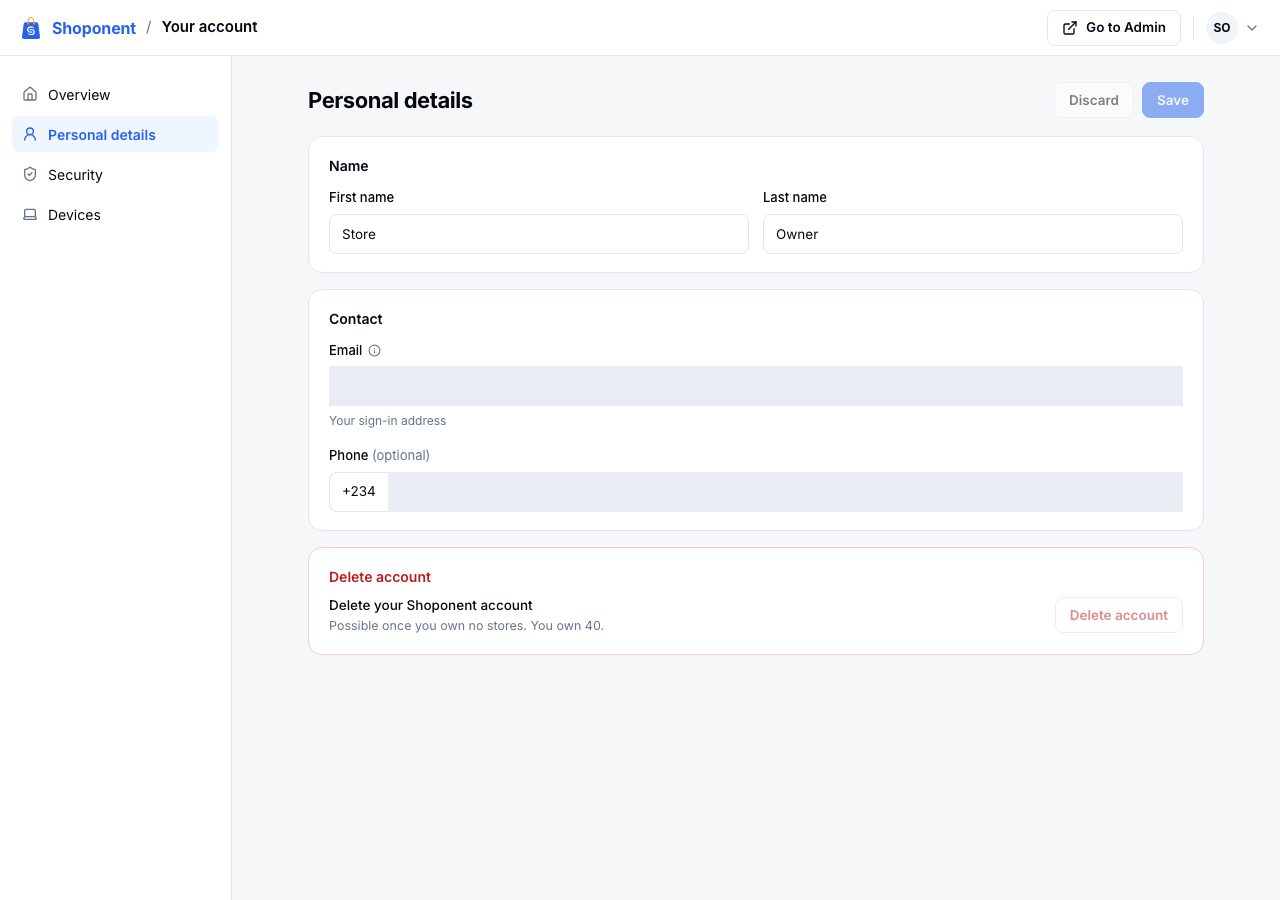Image resolution: width=1280 pixels, height=900 pixels.
Task: Open the SO avatar menu
Action: pyautogui.click(x=1221, y=28)
